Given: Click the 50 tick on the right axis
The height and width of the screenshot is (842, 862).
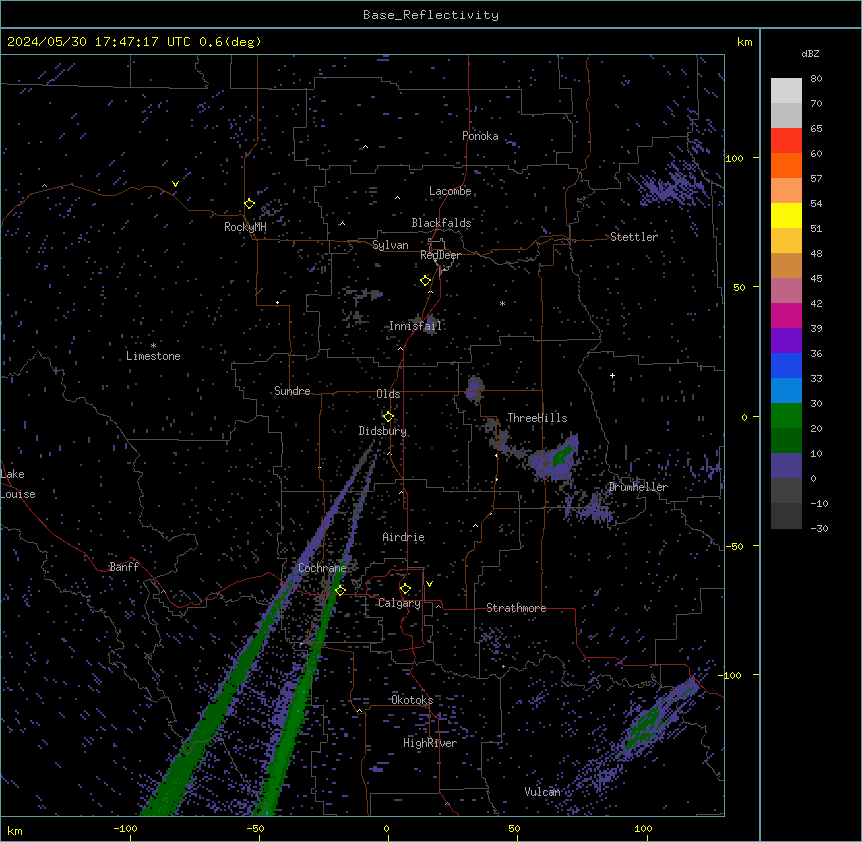Looking at the screenshot, I should [x=739, y=287].
